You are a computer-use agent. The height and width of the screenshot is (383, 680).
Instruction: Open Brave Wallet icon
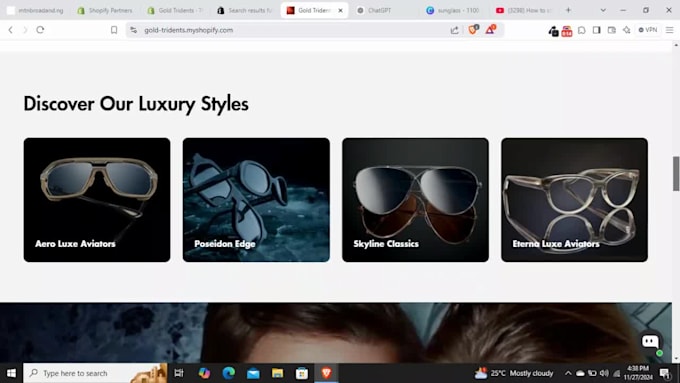(x=611, y=30)
